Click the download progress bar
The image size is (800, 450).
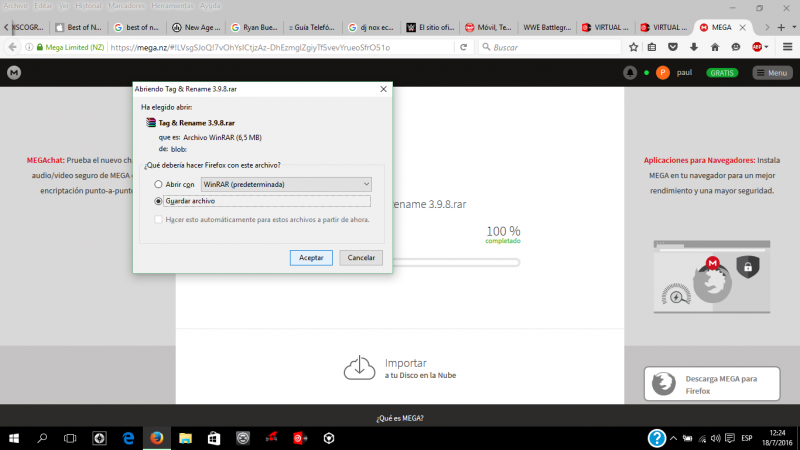click(456, 262)
